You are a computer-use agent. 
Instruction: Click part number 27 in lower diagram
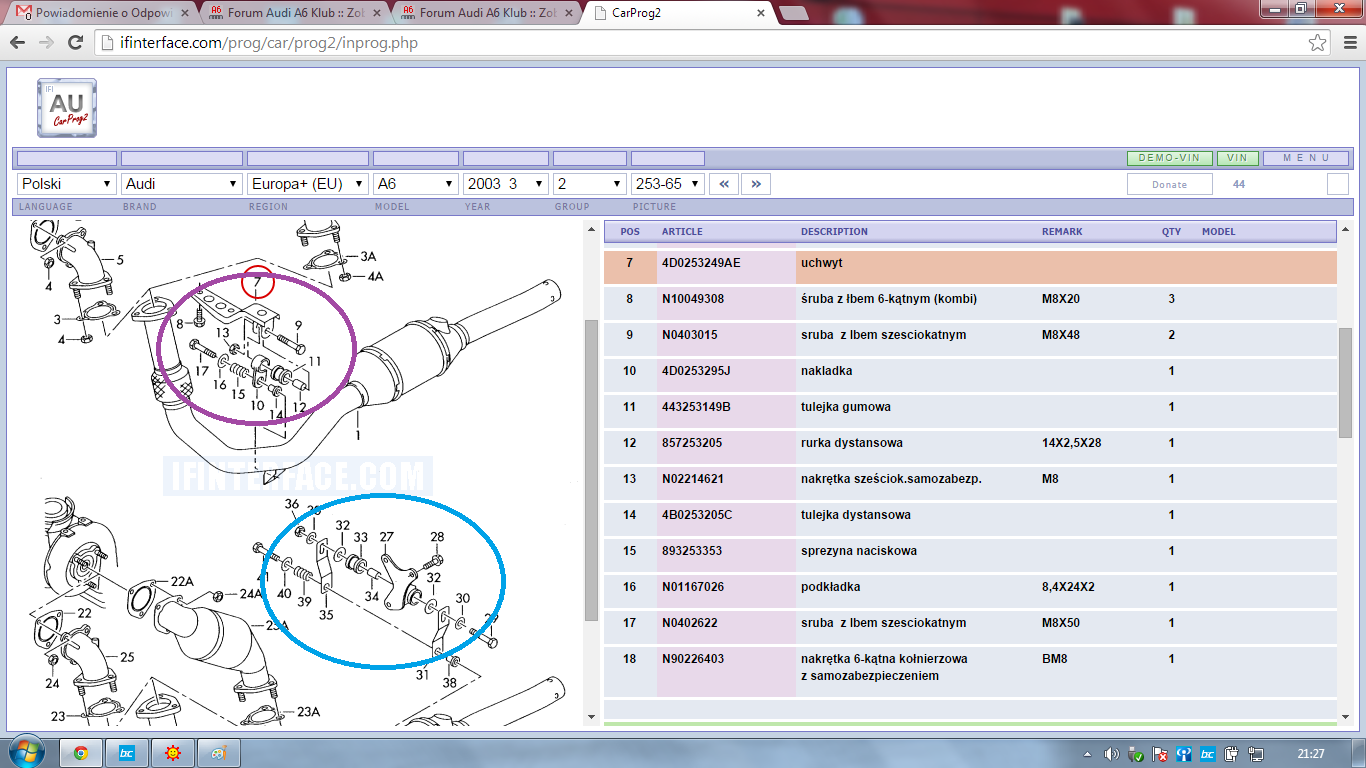[x=386, y=537]
